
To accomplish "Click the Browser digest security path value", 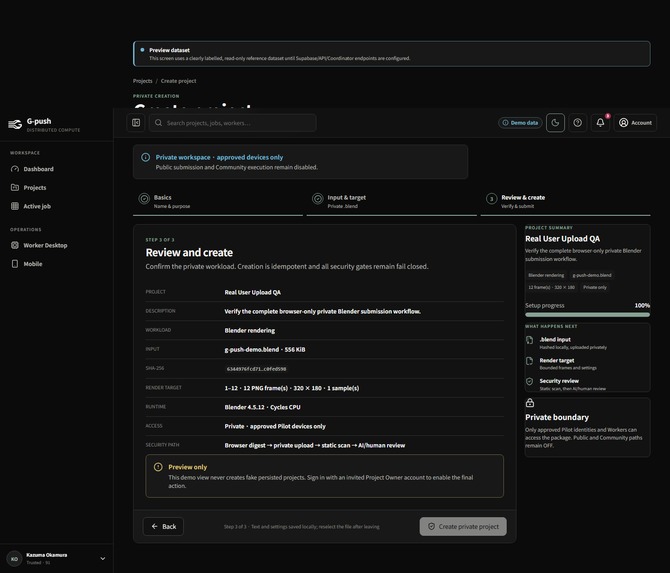I will click(x=315, y=446).
